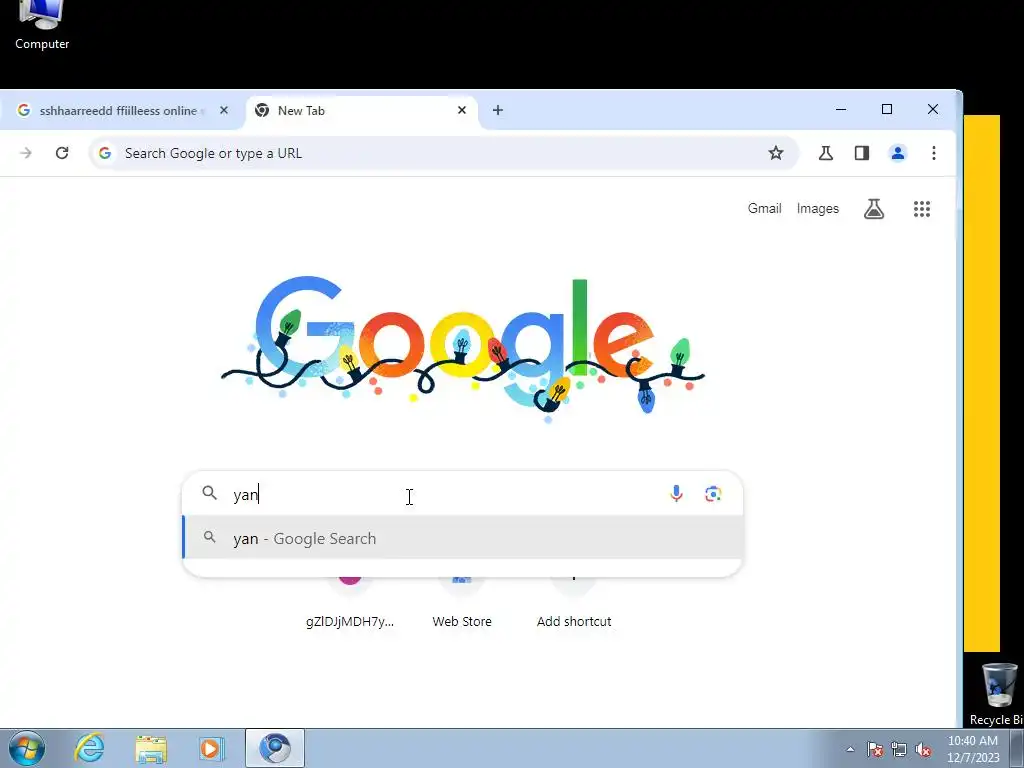Open Images link
Viewport: 1024px width, 768px height.
818,208
